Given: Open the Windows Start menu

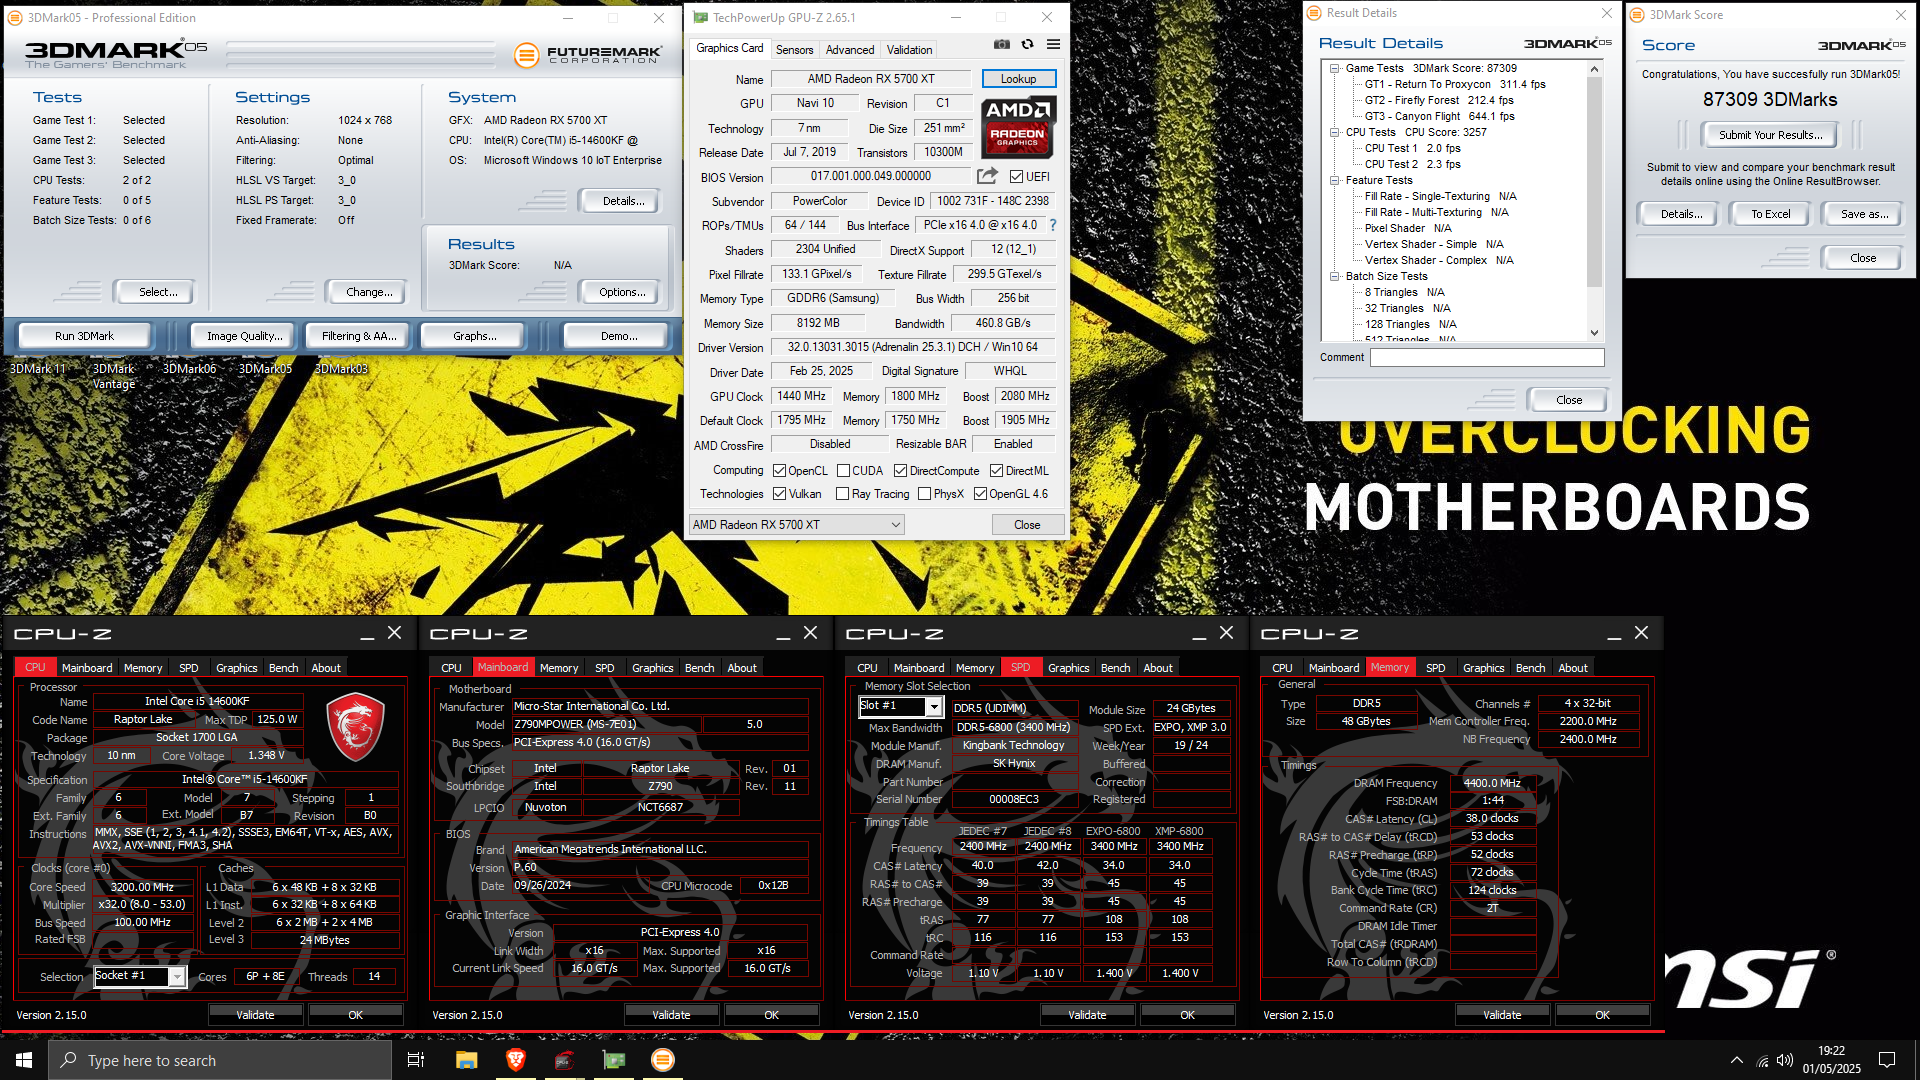Looking at the screenshot, I should 24,1060.
